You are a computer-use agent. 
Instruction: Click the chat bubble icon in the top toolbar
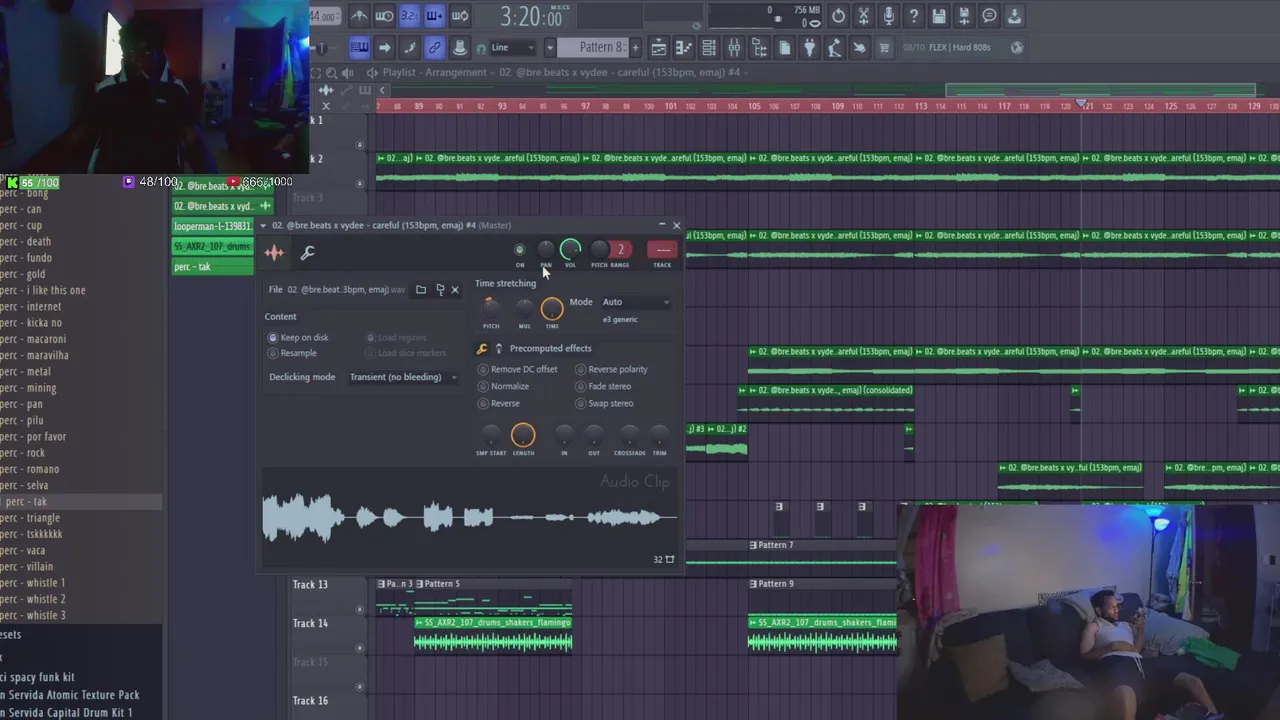point(989,16)
